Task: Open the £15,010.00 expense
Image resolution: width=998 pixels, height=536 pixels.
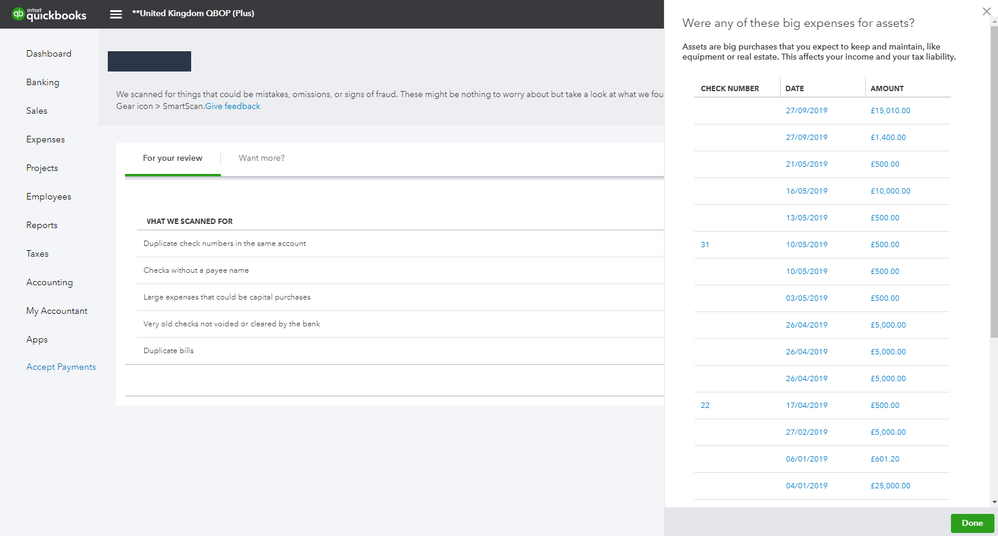Action: 890,110
